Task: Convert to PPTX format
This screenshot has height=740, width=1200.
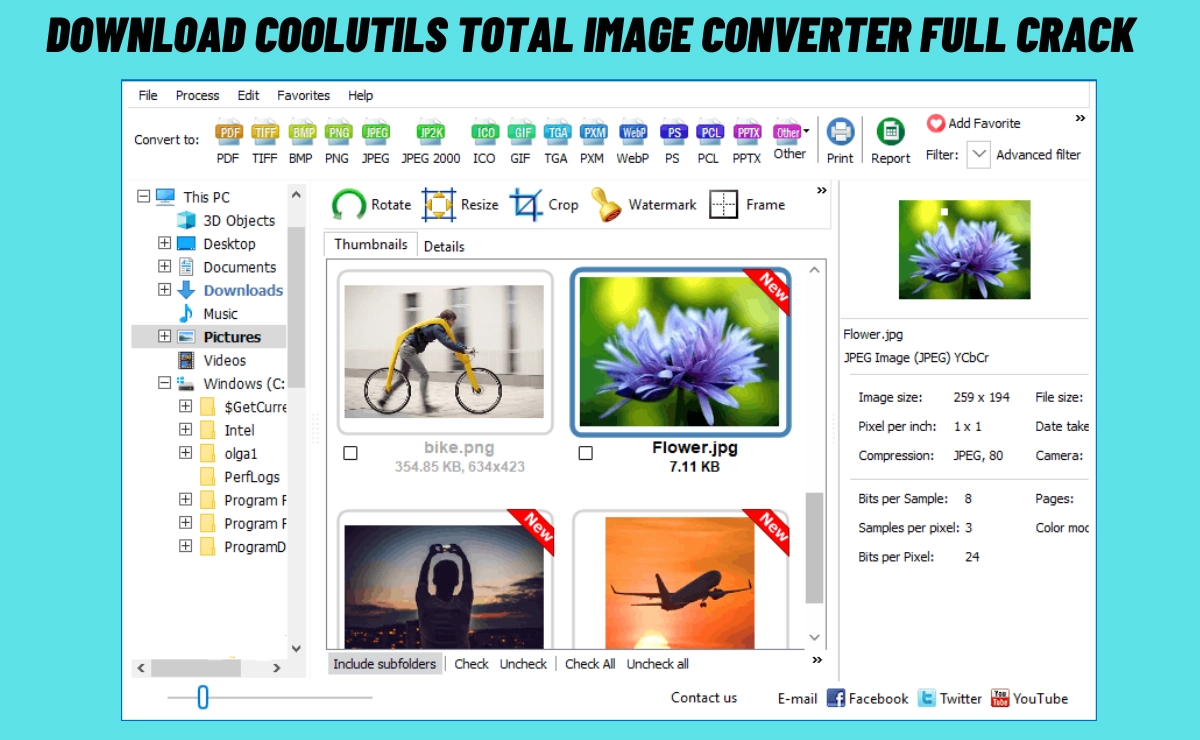Action: tap(747, 142)
